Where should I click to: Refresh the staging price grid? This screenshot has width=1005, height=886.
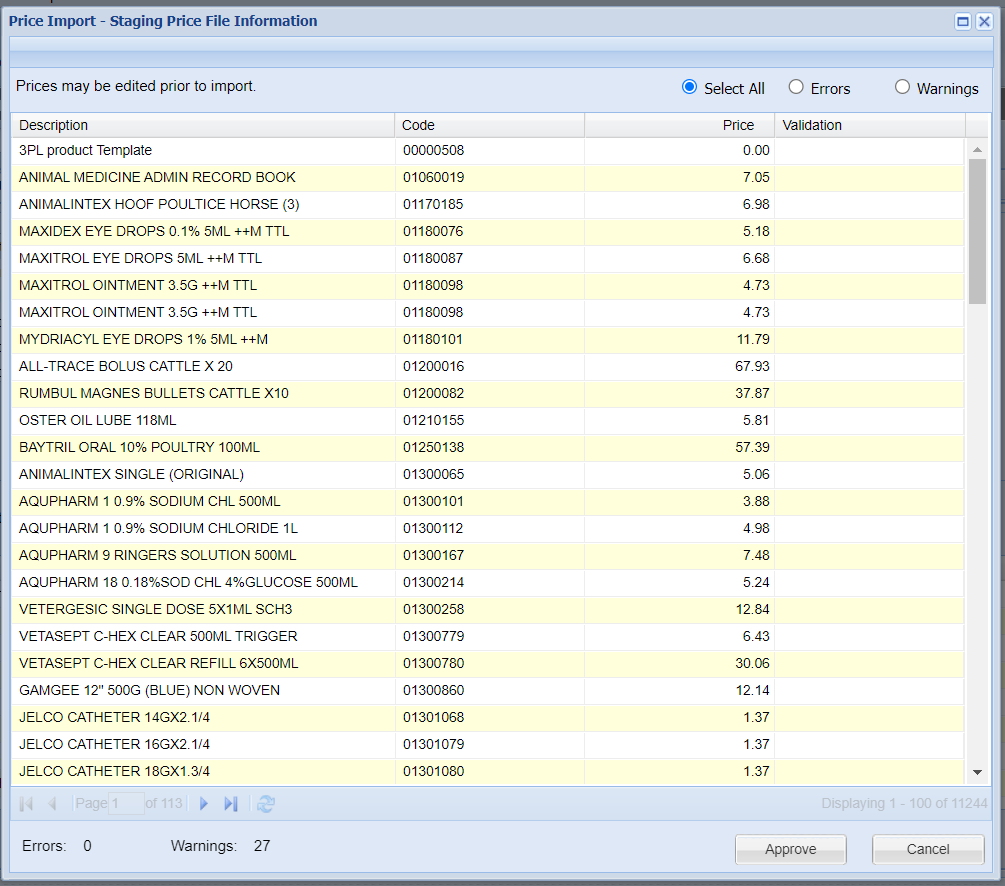tap(266, 803)
